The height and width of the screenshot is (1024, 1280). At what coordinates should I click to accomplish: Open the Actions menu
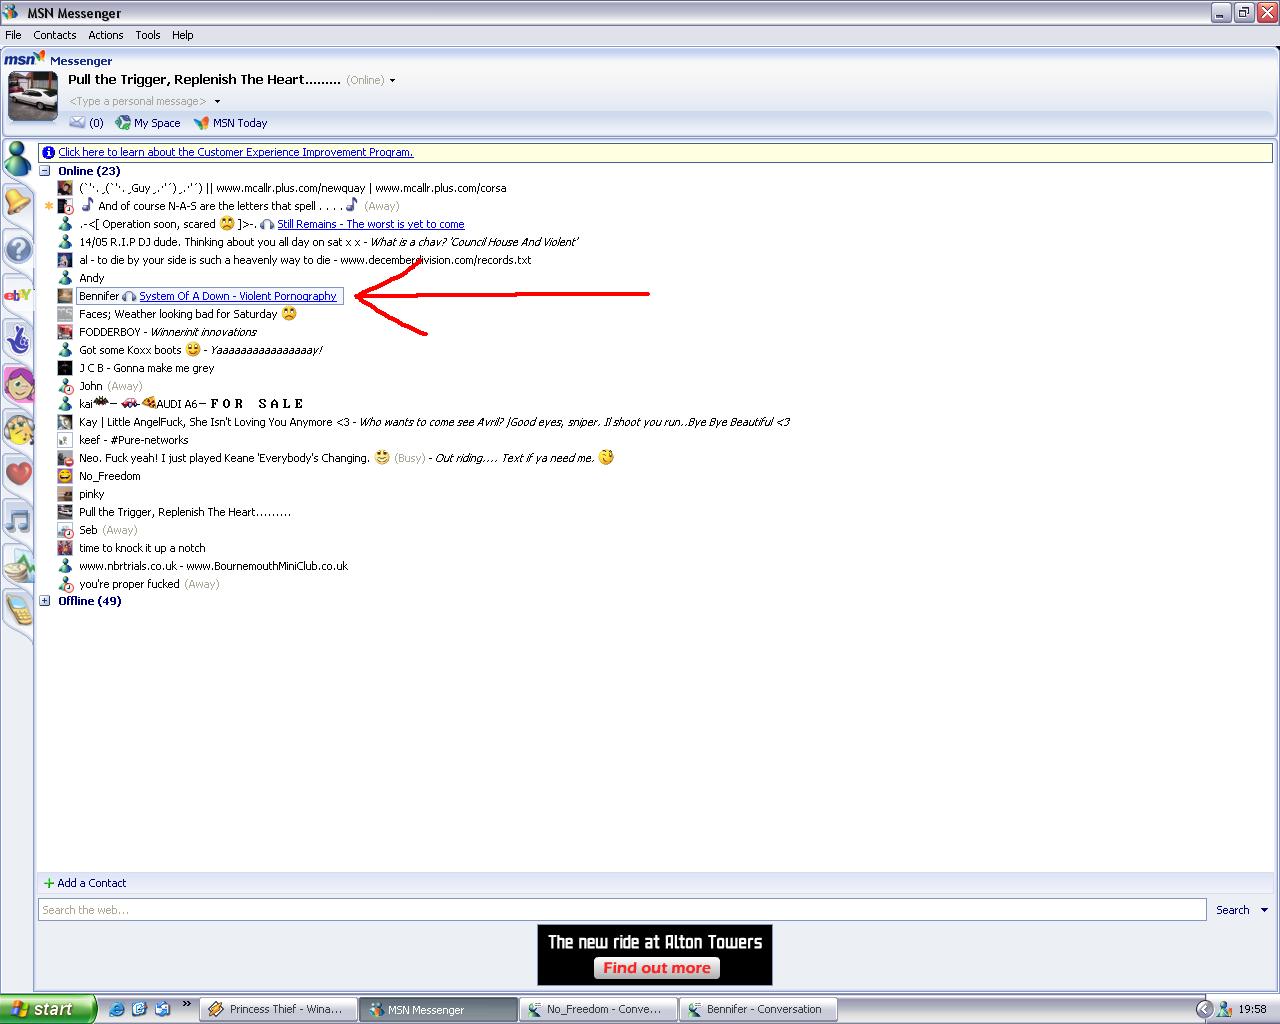click(x=106, y=35)
